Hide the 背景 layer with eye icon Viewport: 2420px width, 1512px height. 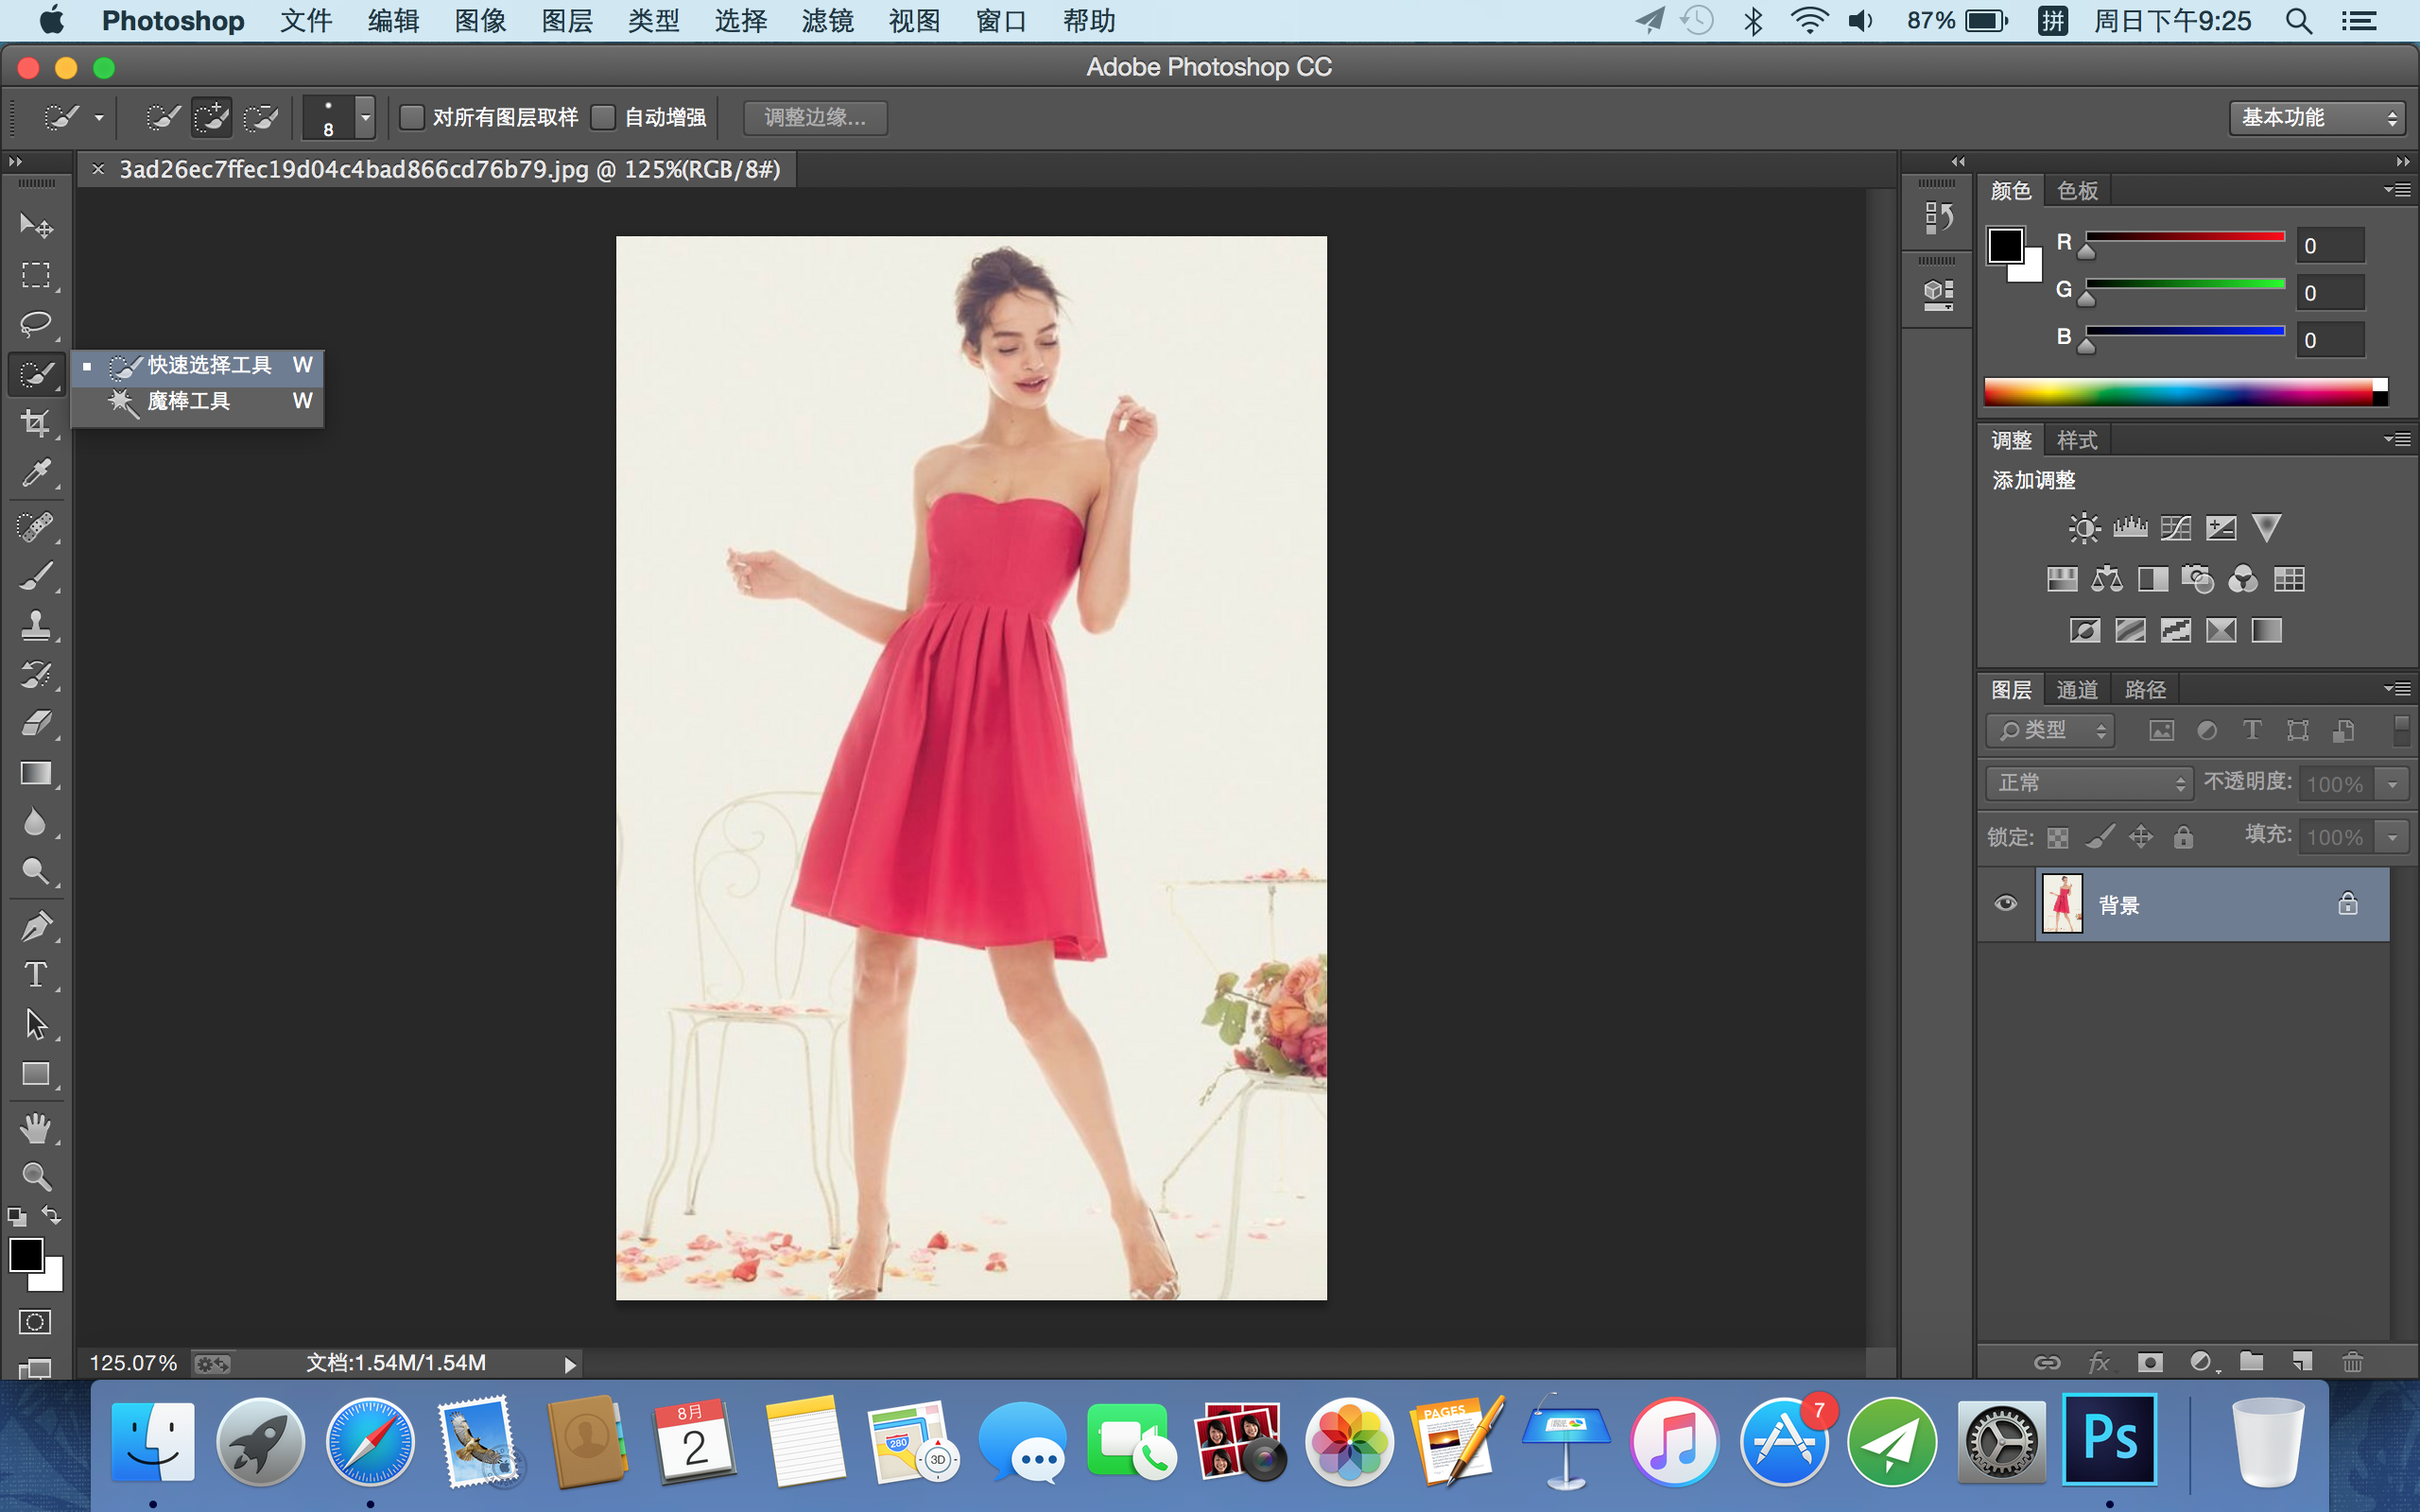pyautogui.click(x=2006, y=904)
